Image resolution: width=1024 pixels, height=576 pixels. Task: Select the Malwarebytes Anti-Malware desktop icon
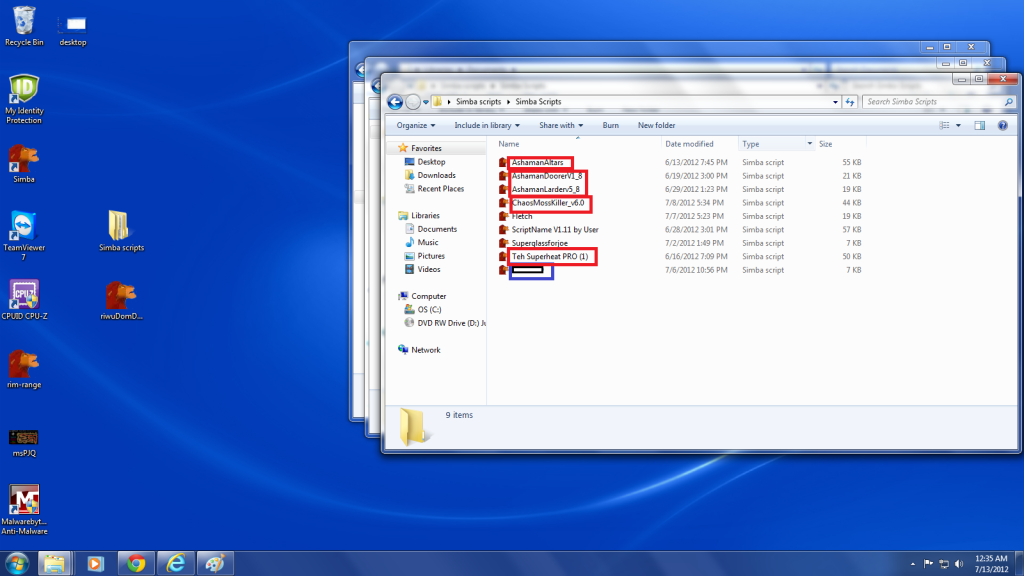[24, 500]
